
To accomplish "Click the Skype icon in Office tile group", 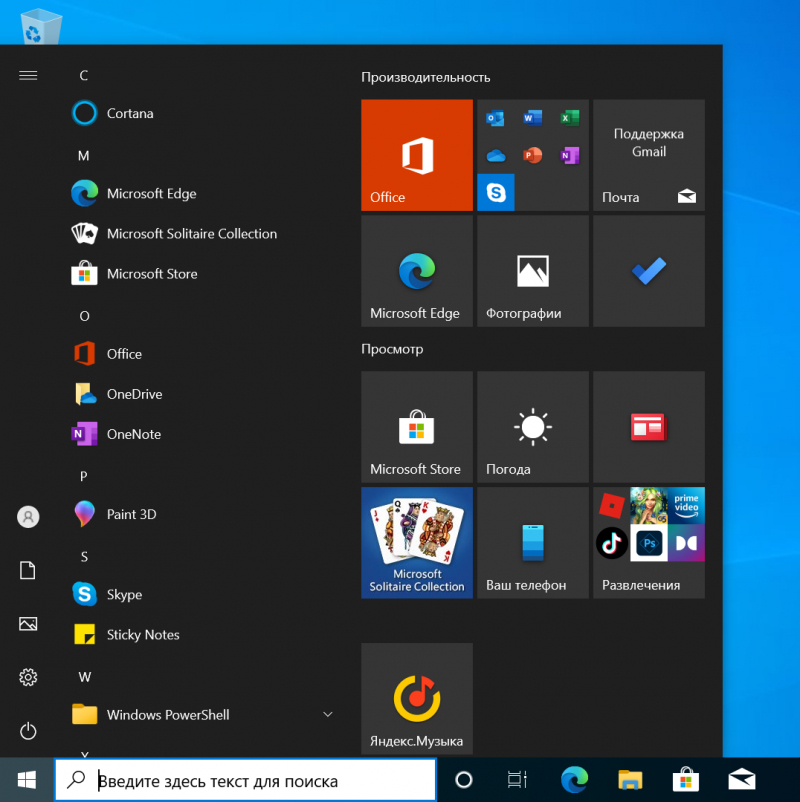I will click(495, 191).
